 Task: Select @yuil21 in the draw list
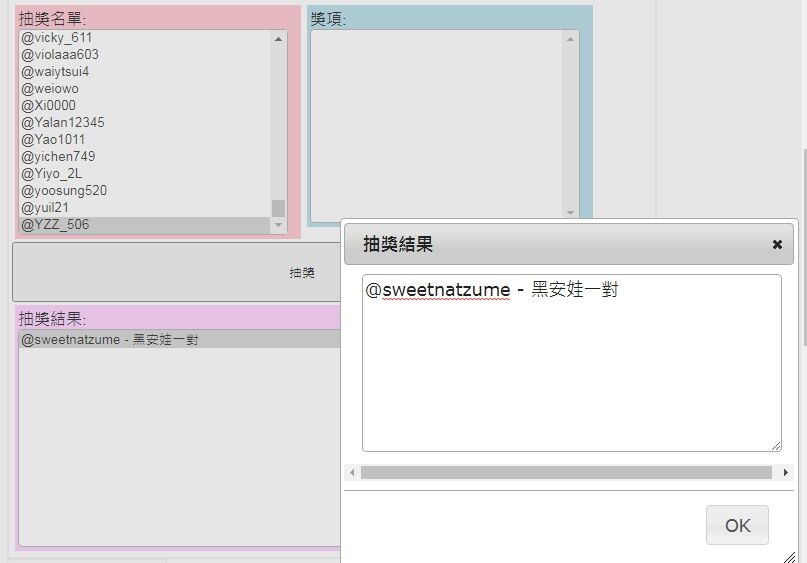pos(145,207)
